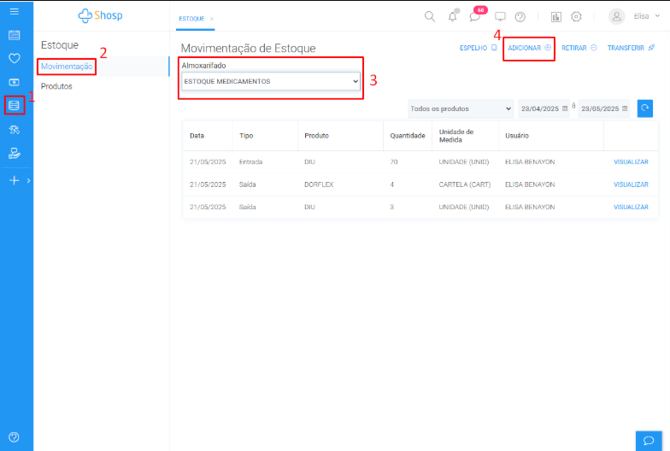Viewport: 670px width, 451px height.
Task: Click the RETIRAR button
Action: 579,48
